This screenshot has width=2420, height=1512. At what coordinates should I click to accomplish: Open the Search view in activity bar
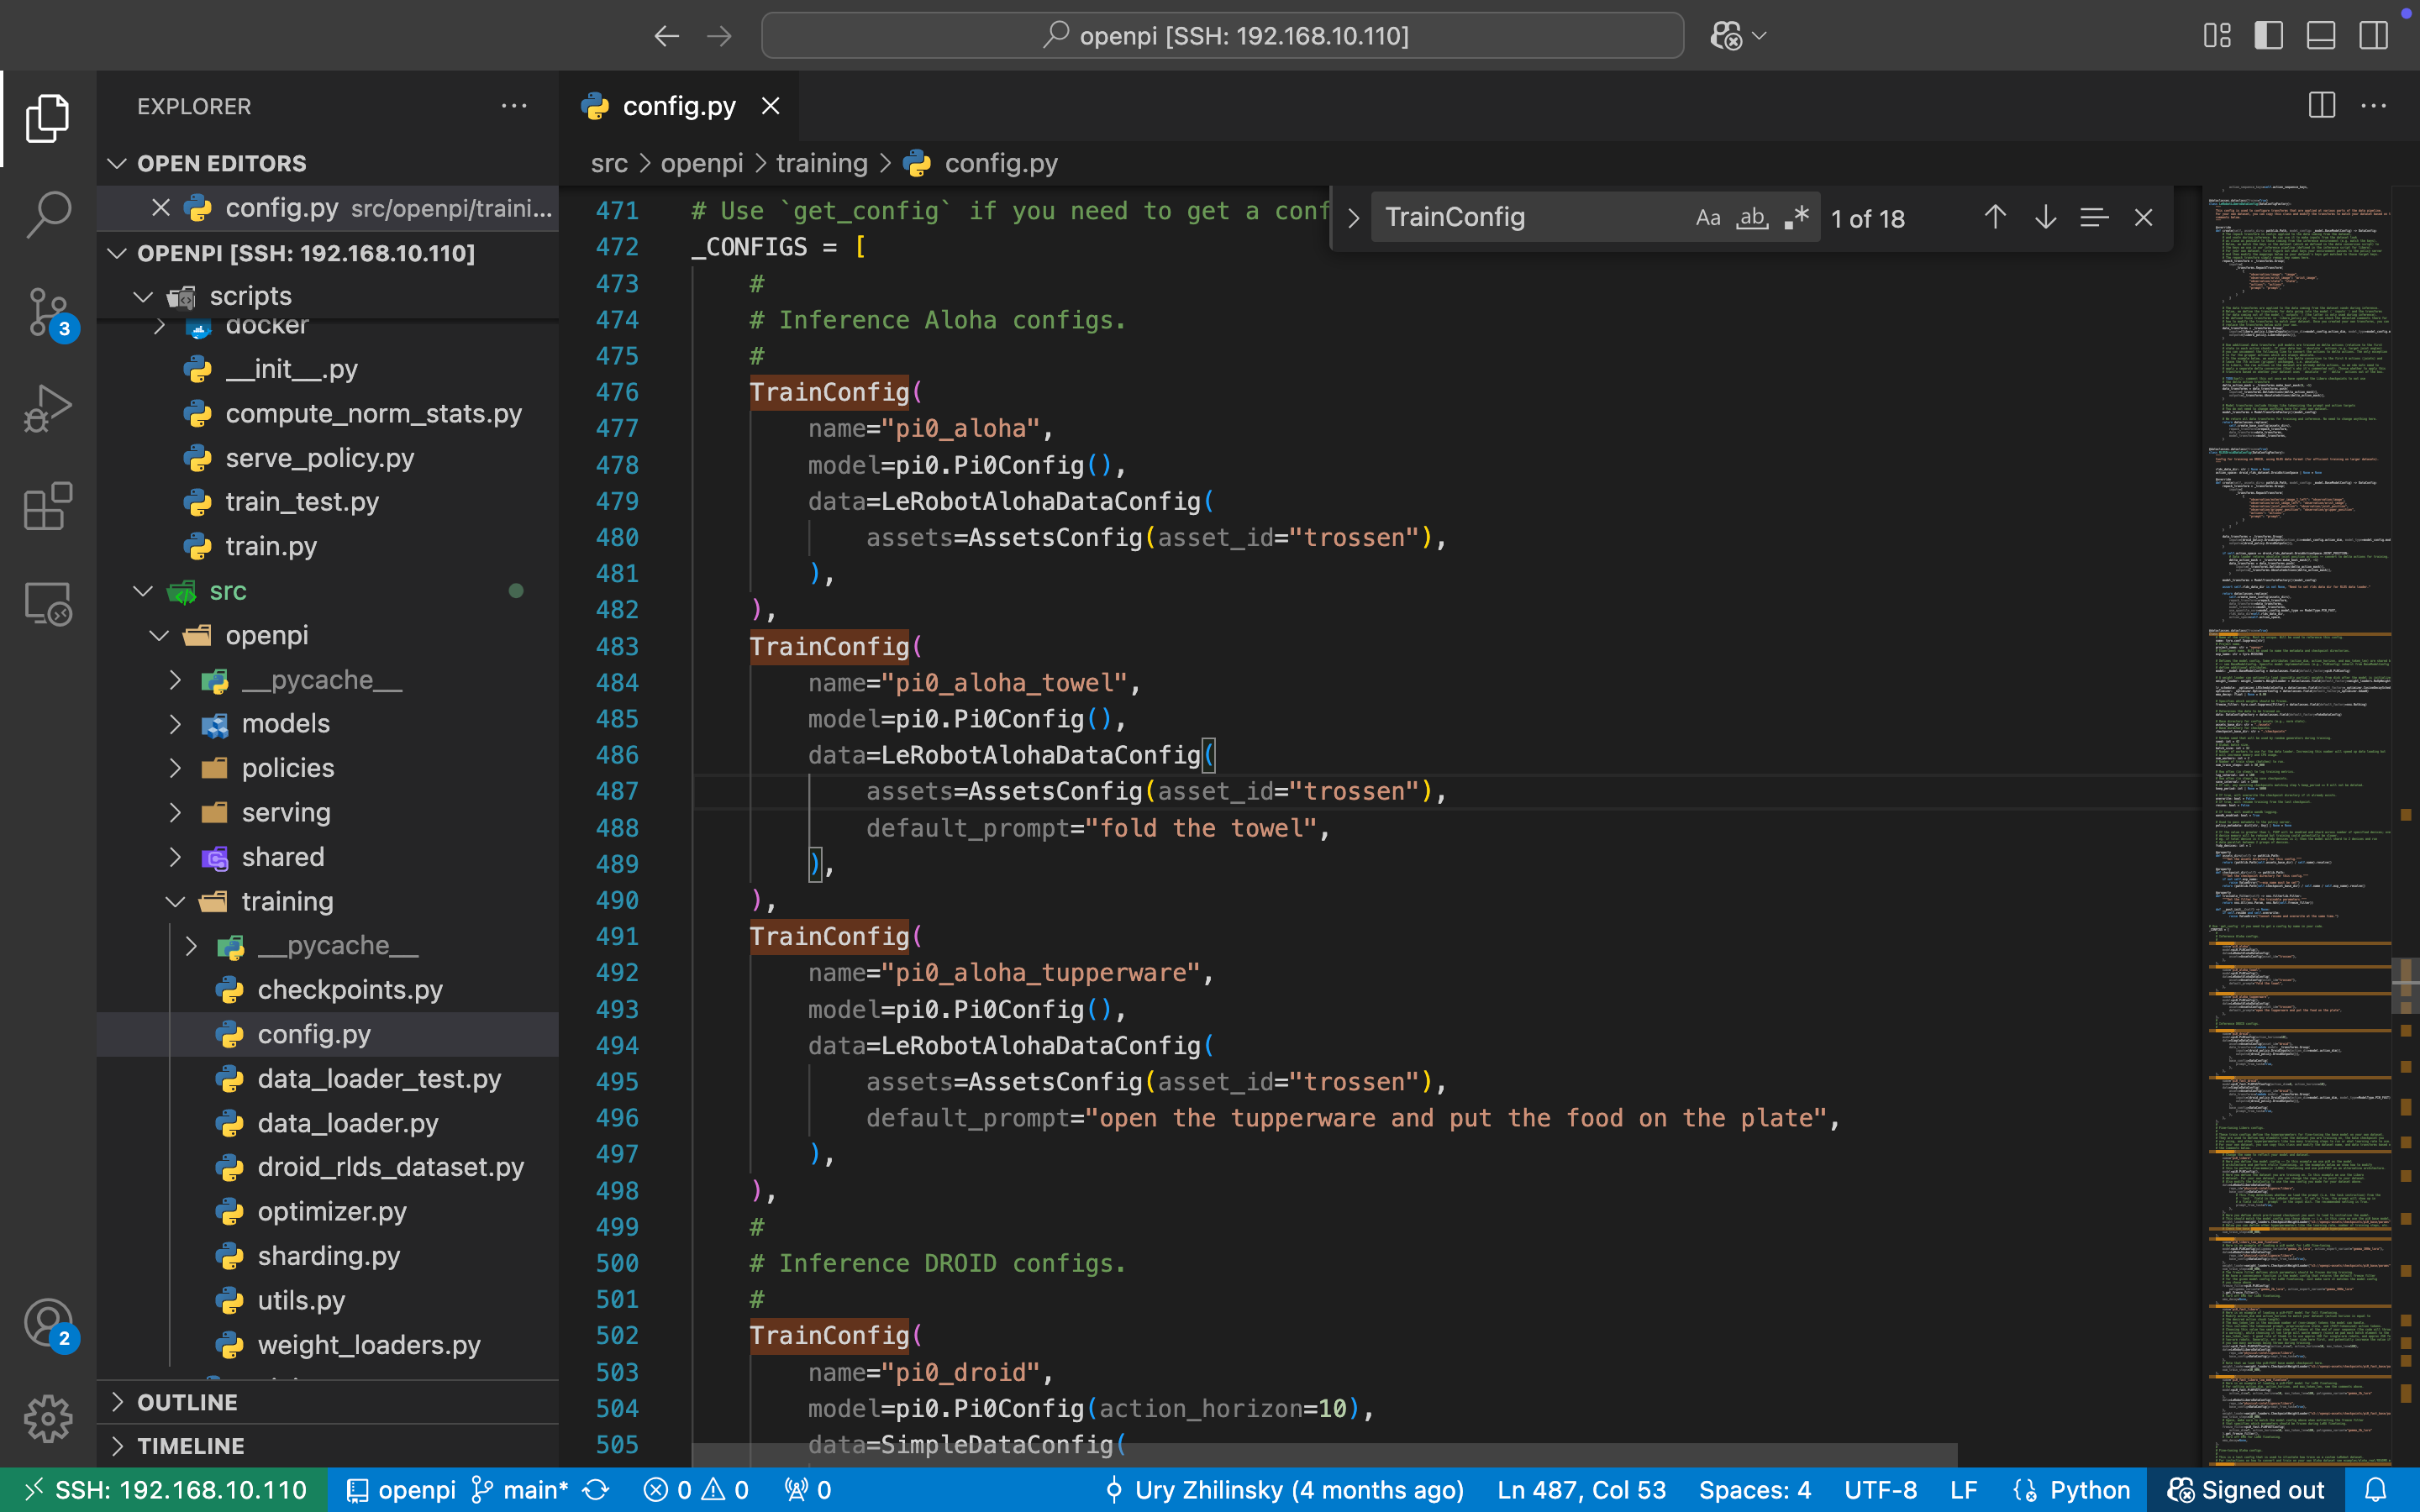(x=47, y=214)
